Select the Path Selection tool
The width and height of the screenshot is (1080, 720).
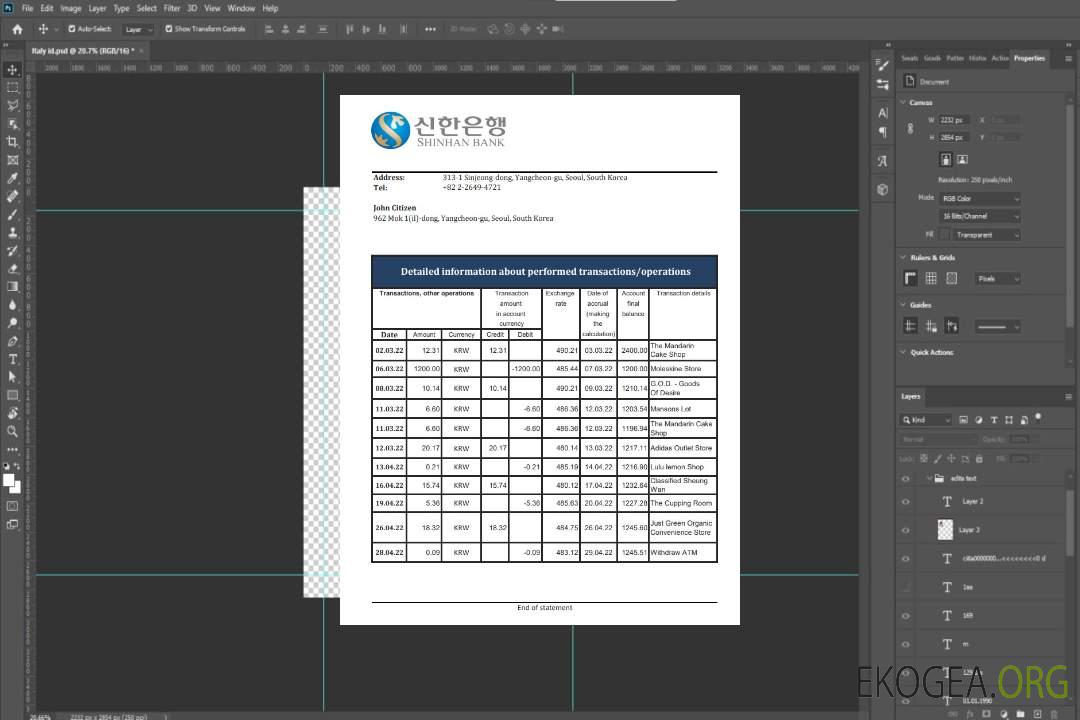click(12, 377)
